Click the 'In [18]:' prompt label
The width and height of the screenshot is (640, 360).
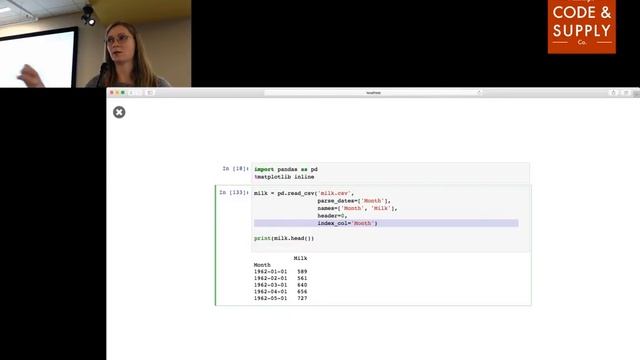pos(236,169)
